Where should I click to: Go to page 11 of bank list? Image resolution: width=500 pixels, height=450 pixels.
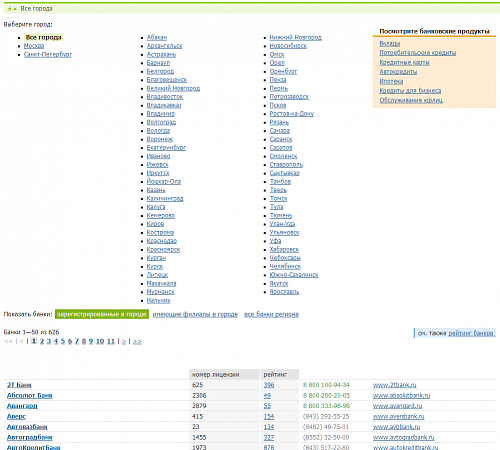click(111, 341)
